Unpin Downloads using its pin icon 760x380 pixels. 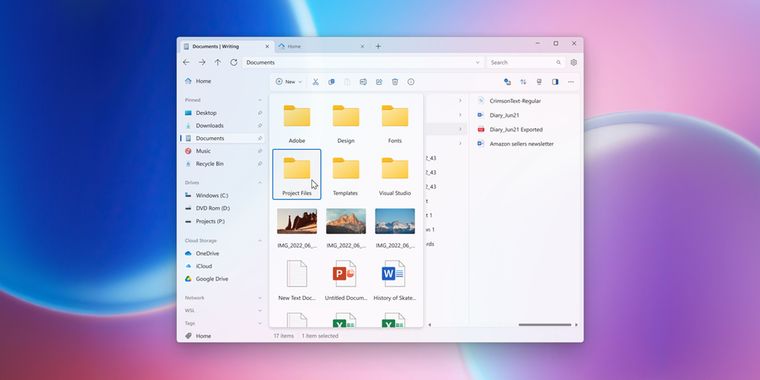tap(260, 126)
